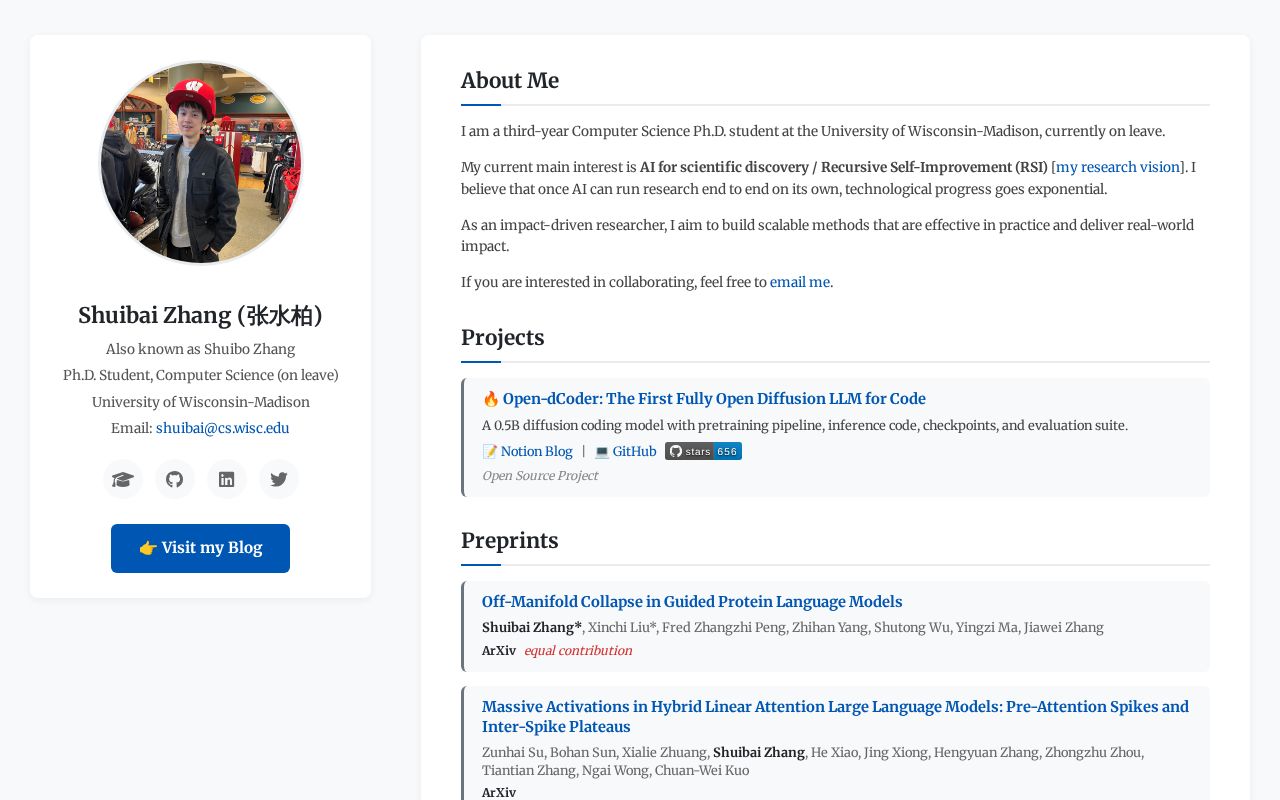1280x800 pixels.
Task: Open the GitHub link under Open-dCoder
Action: 634,452
